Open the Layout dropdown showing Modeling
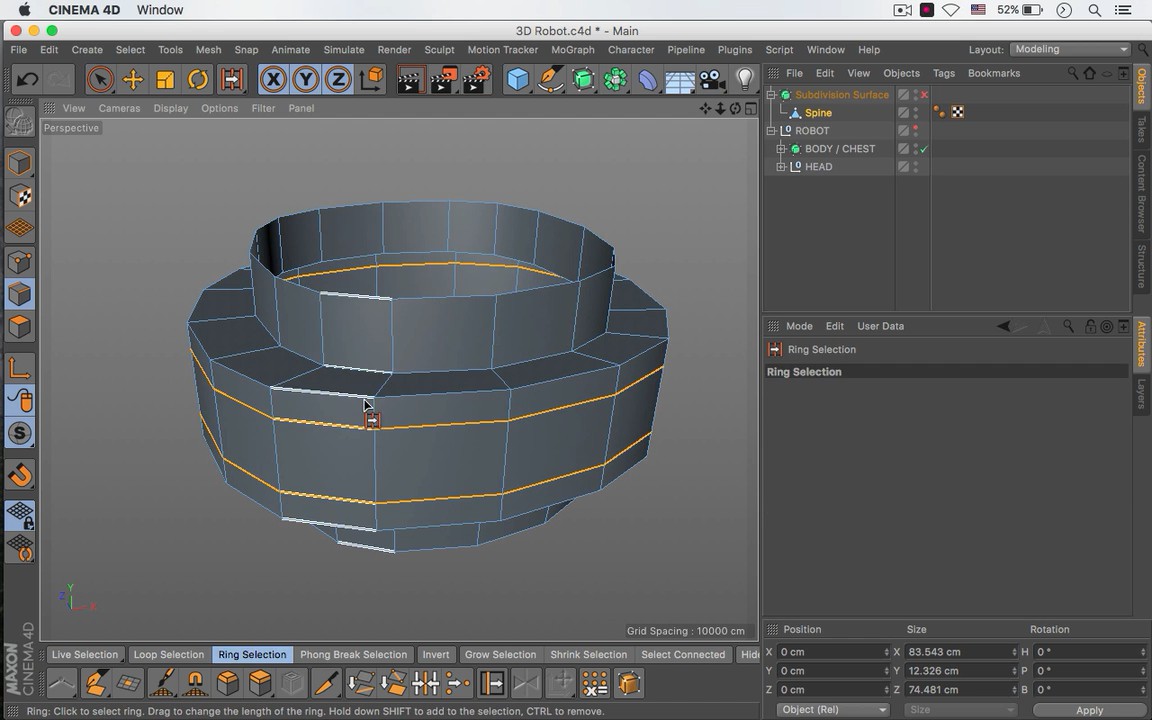This screenshot has height=720, width=1152. click(1070, 49)
